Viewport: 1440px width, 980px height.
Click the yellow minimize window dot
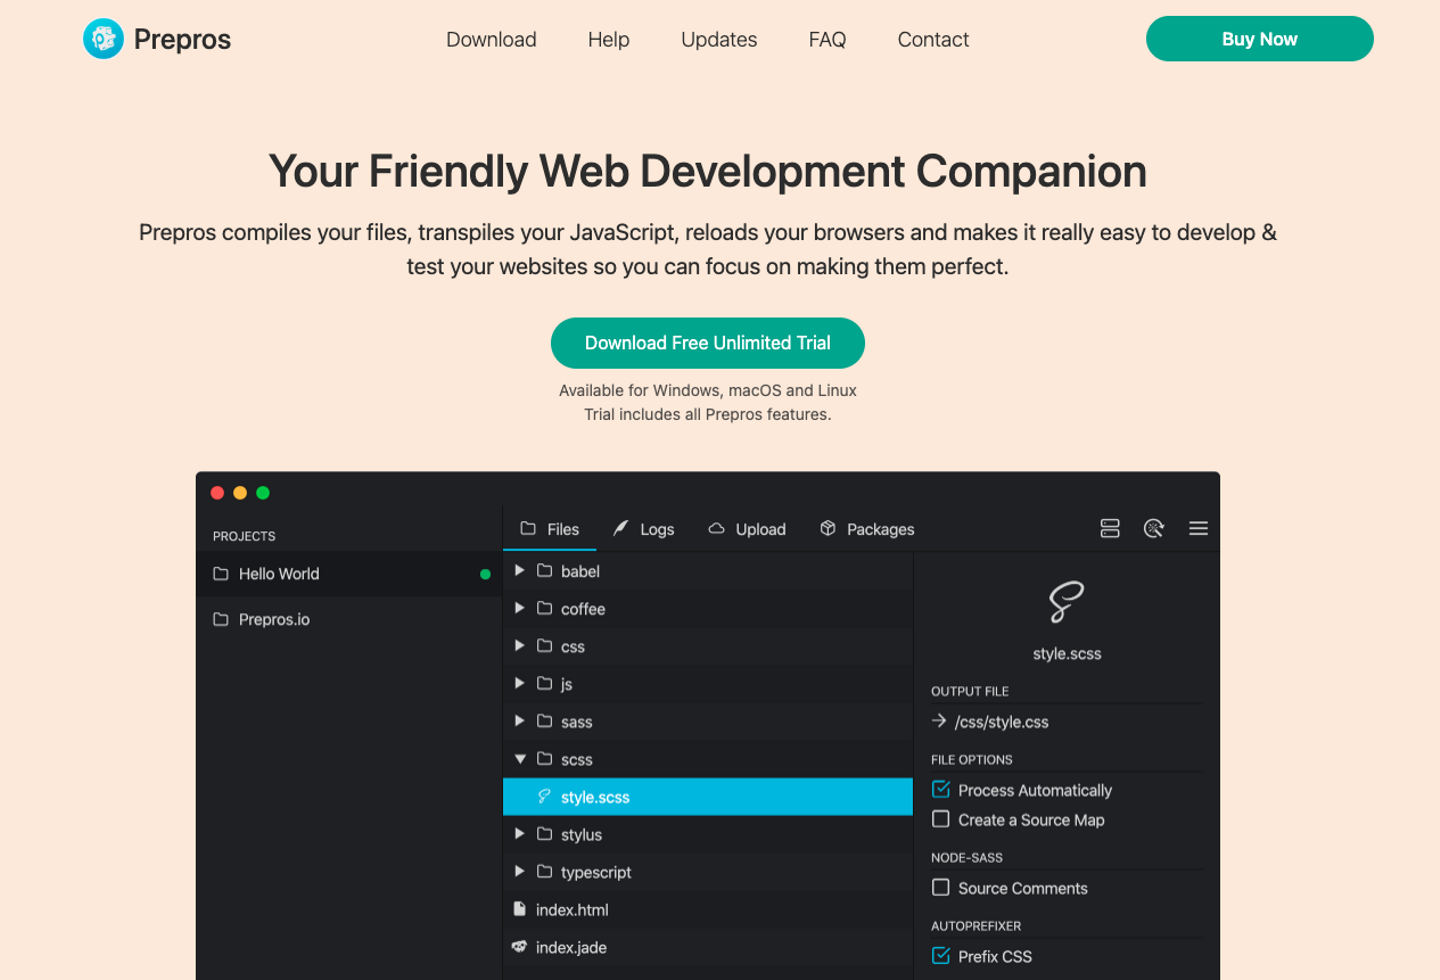click(x=240, y=493)
